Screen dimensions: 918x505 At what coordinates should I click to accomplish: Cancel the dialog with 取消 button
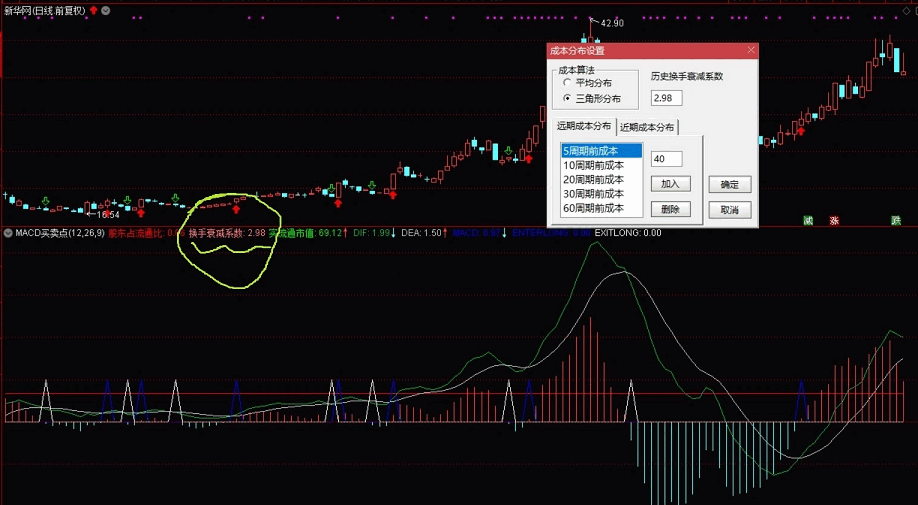click(729, 209)
